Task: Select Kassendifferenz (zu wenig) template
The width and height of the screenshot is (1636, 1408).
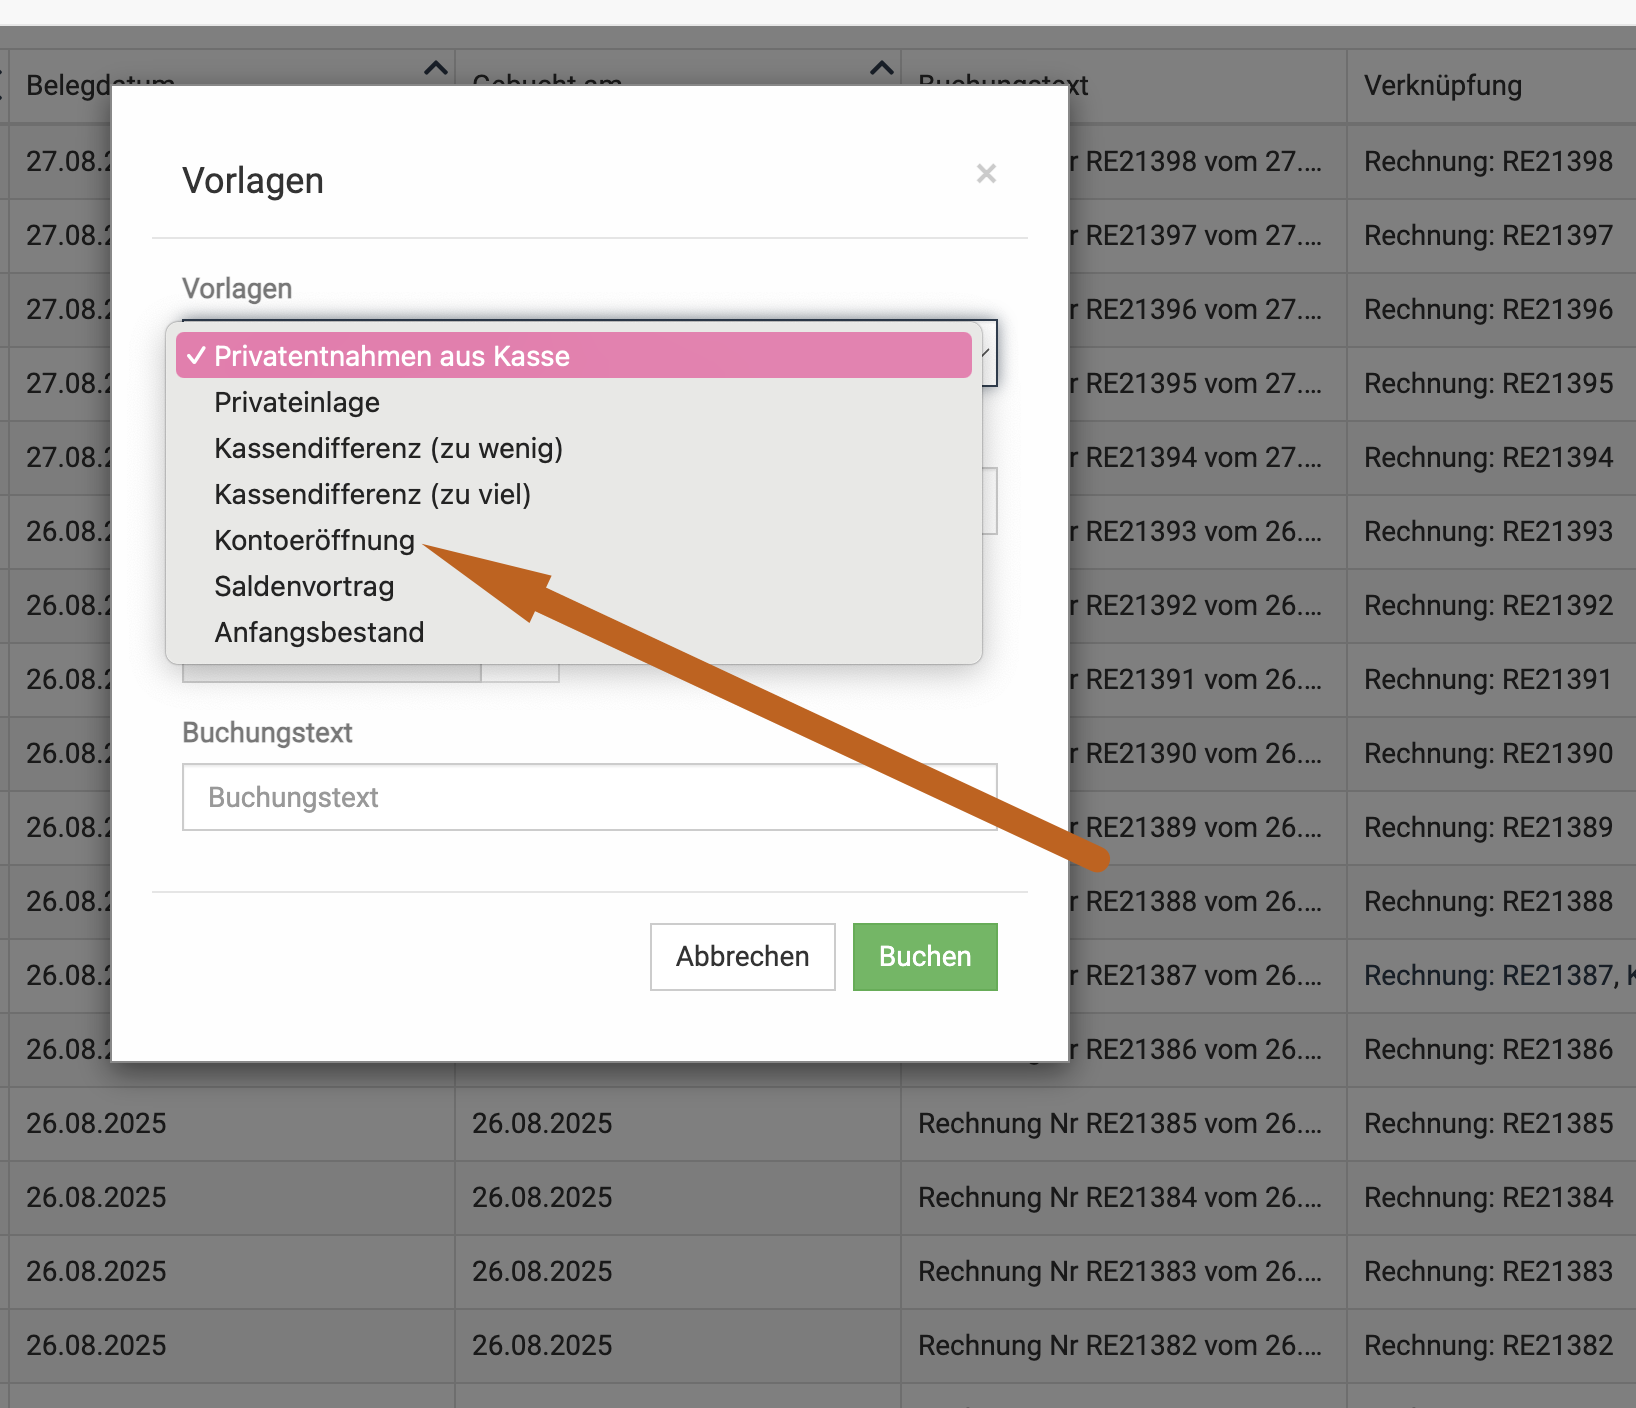Action: (x=388, y=448)
